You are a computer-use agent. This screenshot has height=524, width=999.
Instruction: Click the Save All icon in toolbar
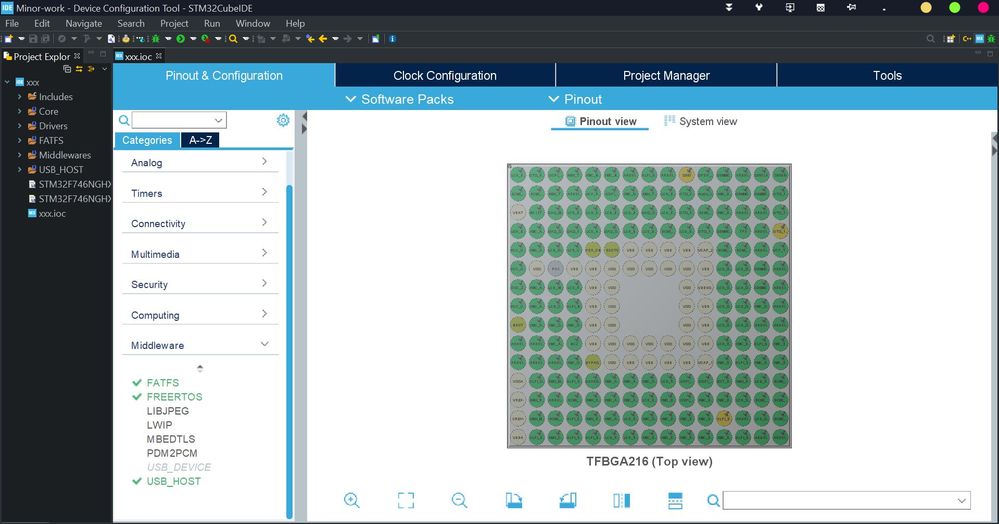(x=45, y=39)
